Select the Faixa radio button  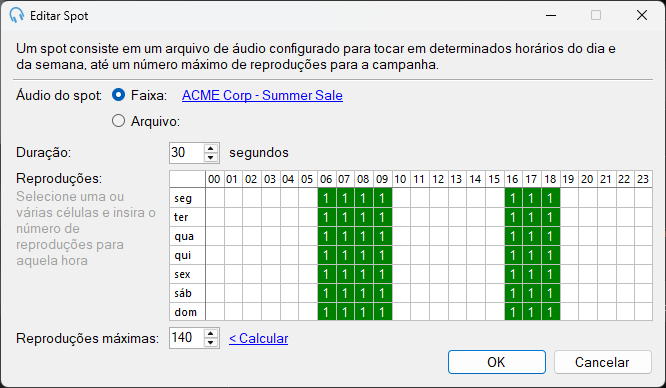119,95
